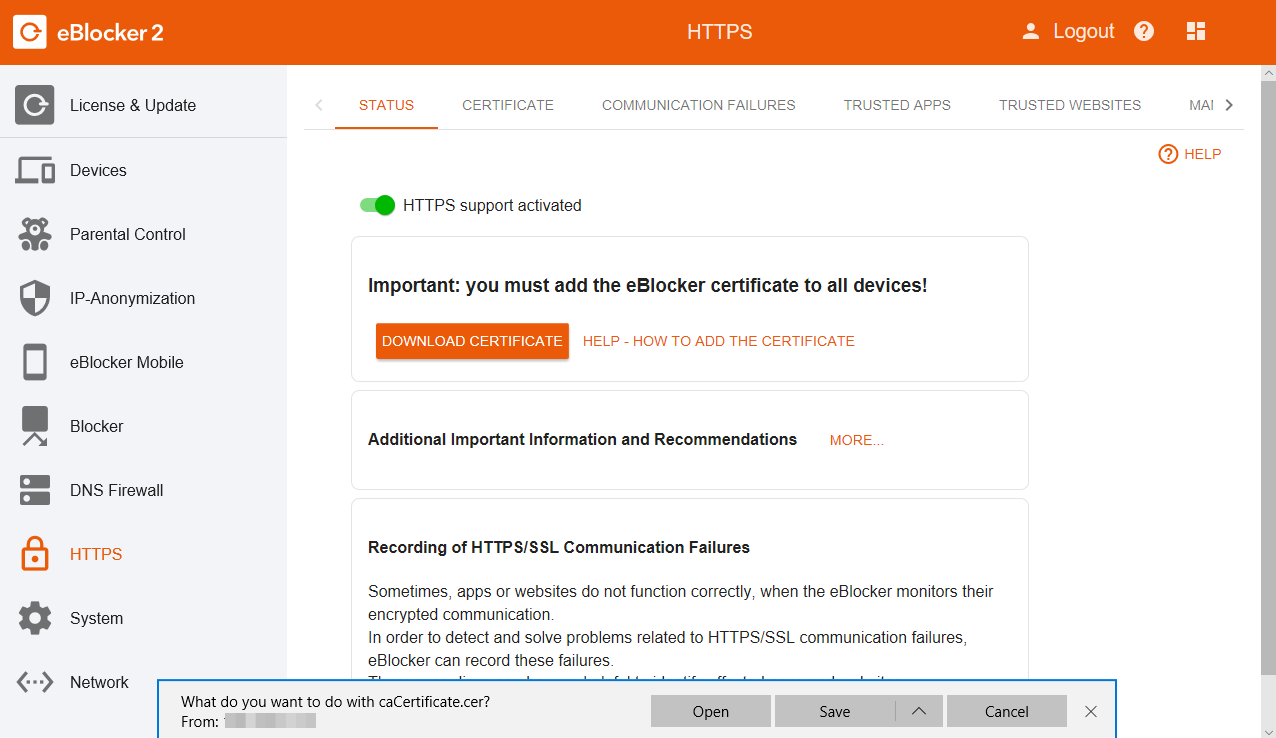Viewport: 1276px width, 738px height.
Task: Click DOWNLOAD CERTIFICATE button
Action: (x=472, y=341)
